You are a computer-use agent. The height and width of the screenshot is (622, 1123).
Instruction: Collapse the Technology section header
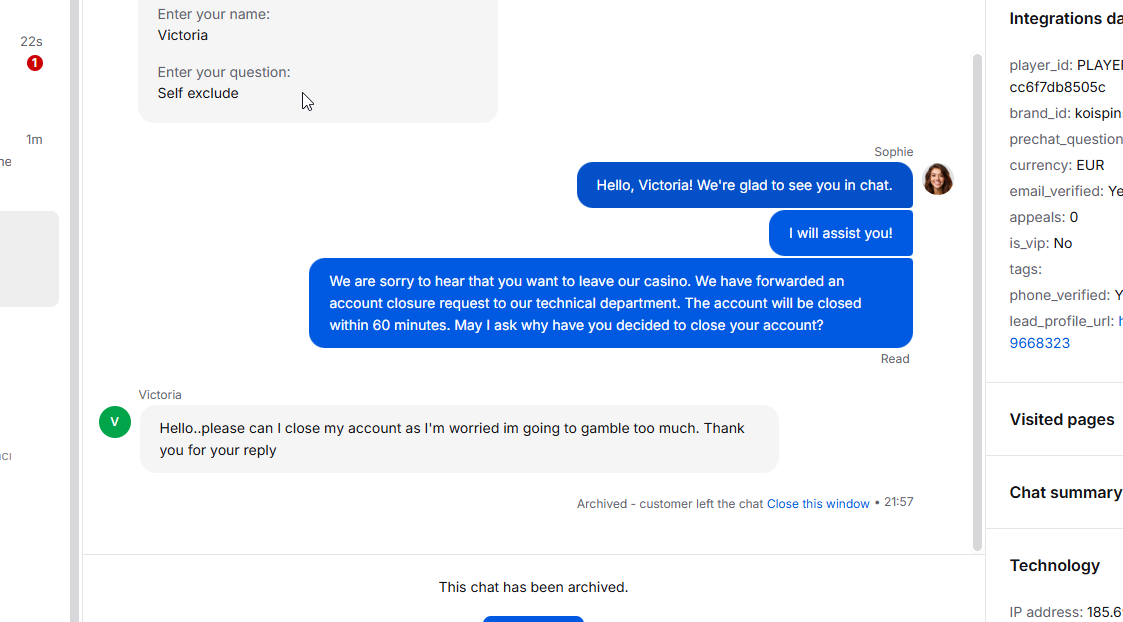1055,565
